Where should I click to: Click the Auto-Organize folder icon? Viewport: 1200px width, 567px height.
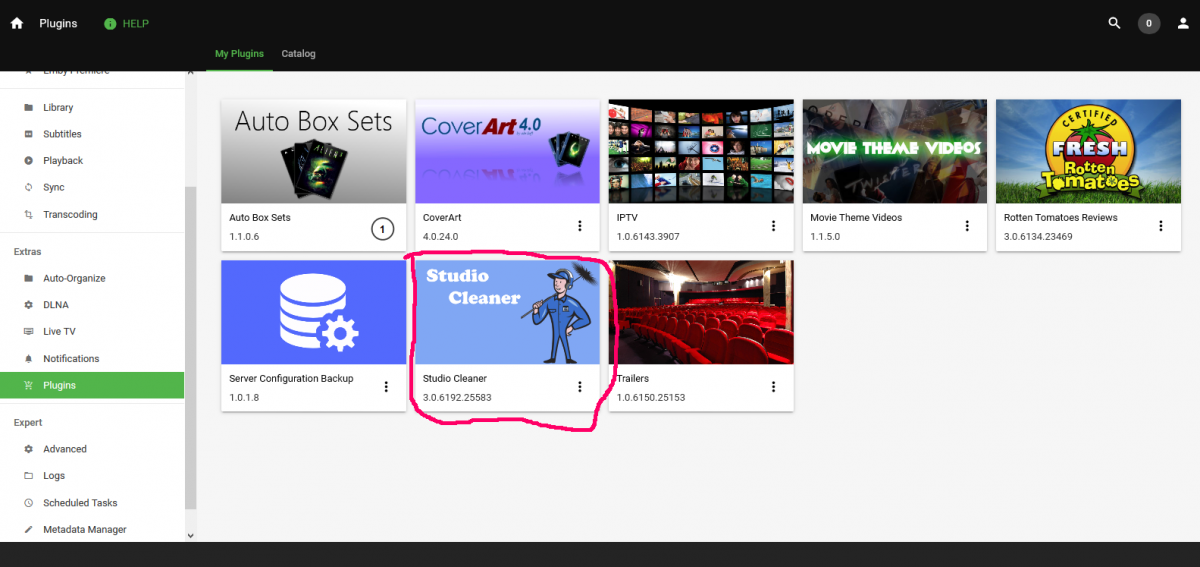pyautogui.click(x=28, y=278)
